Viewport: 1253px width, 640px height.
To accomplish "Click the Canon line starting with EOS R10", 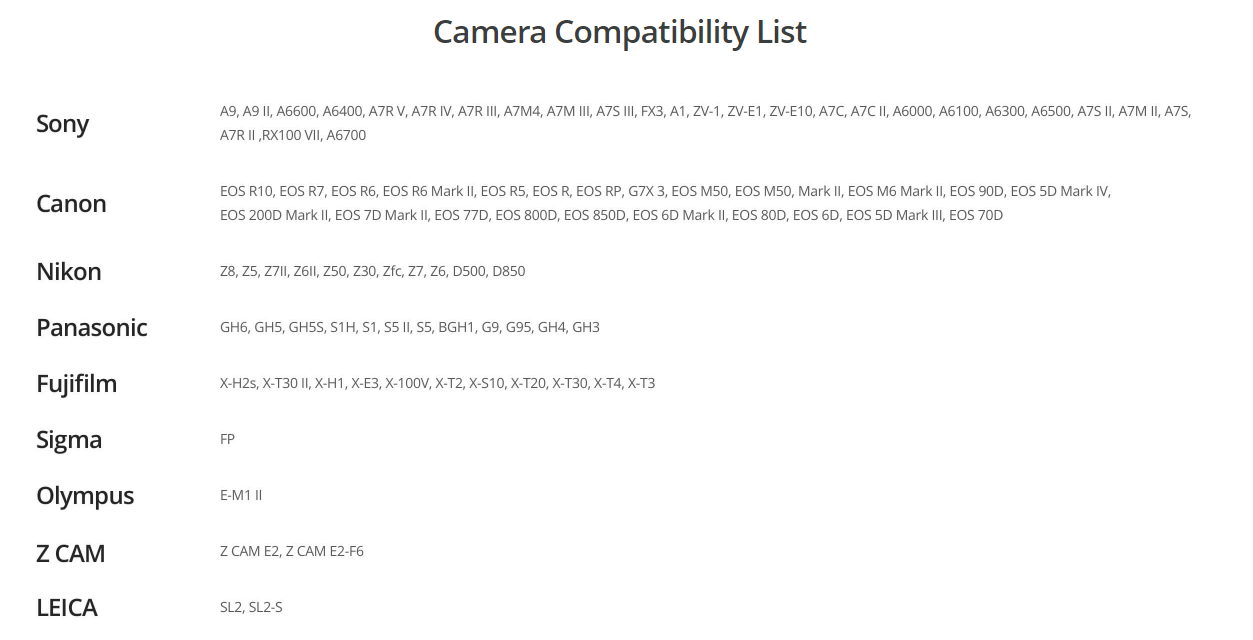I will click(x=665, y=191).
